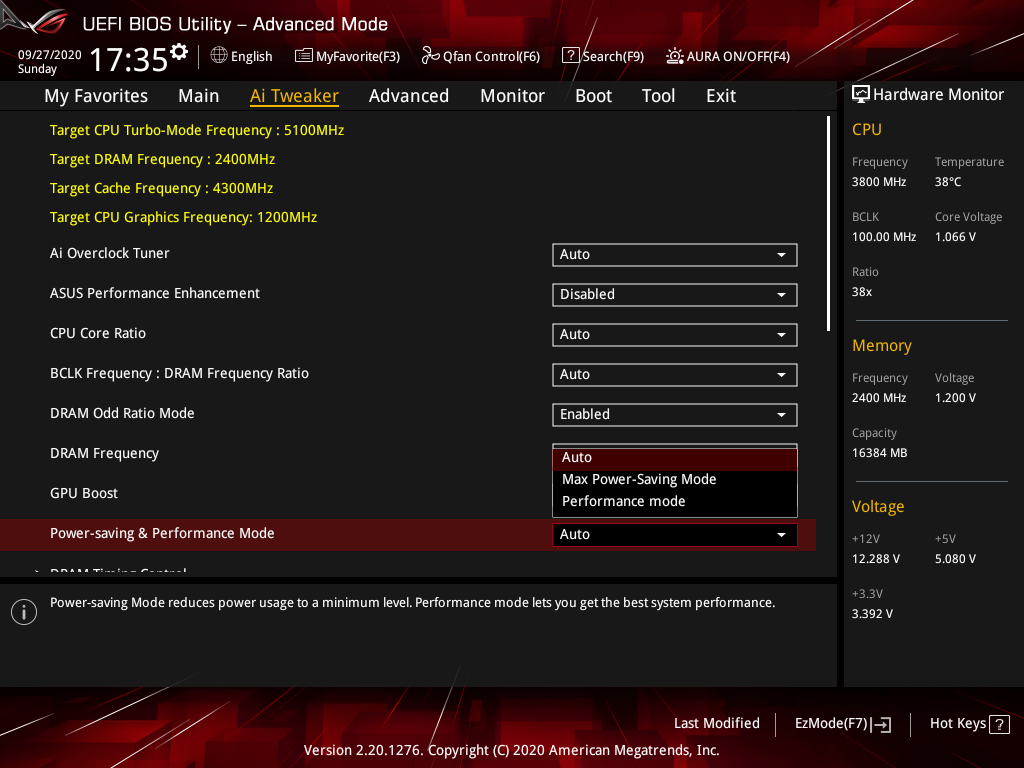
Task: Click Target Cache Frequency : 4300MHz text
Action: 161,188
